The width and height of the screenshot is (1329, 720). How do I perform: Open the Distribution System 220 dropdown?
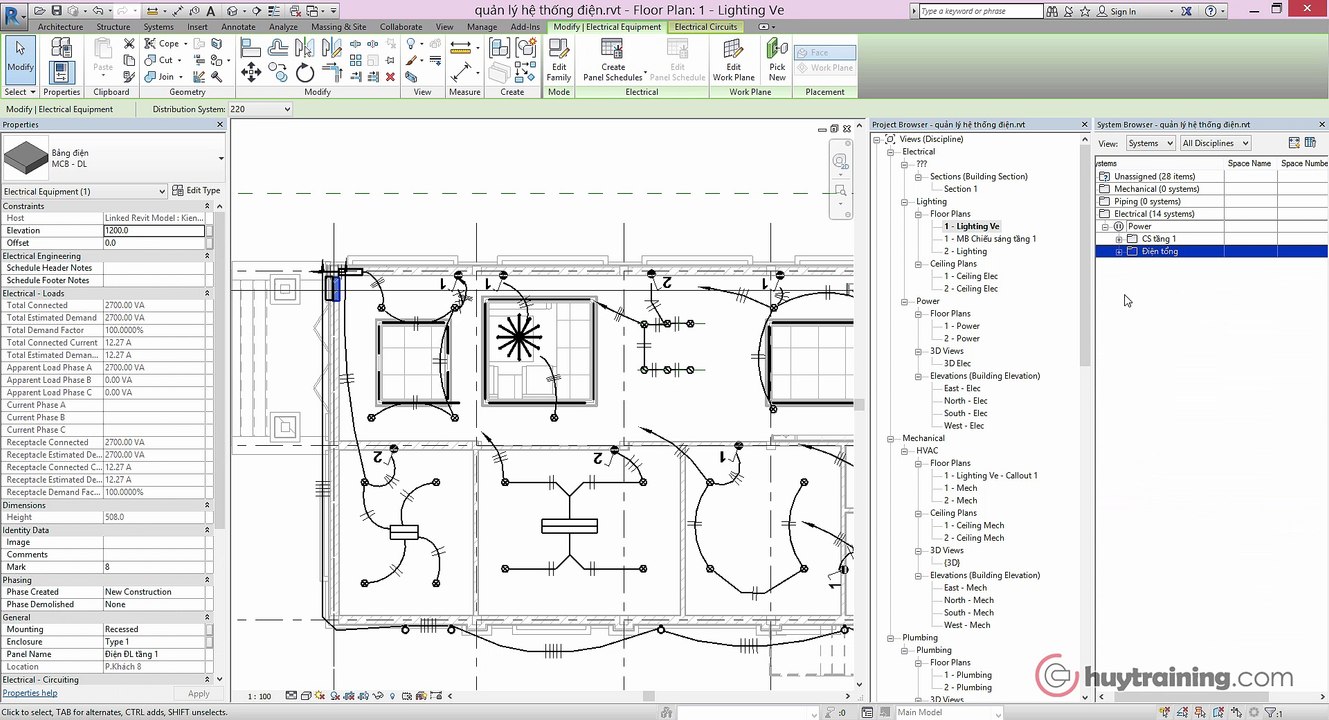260,109
